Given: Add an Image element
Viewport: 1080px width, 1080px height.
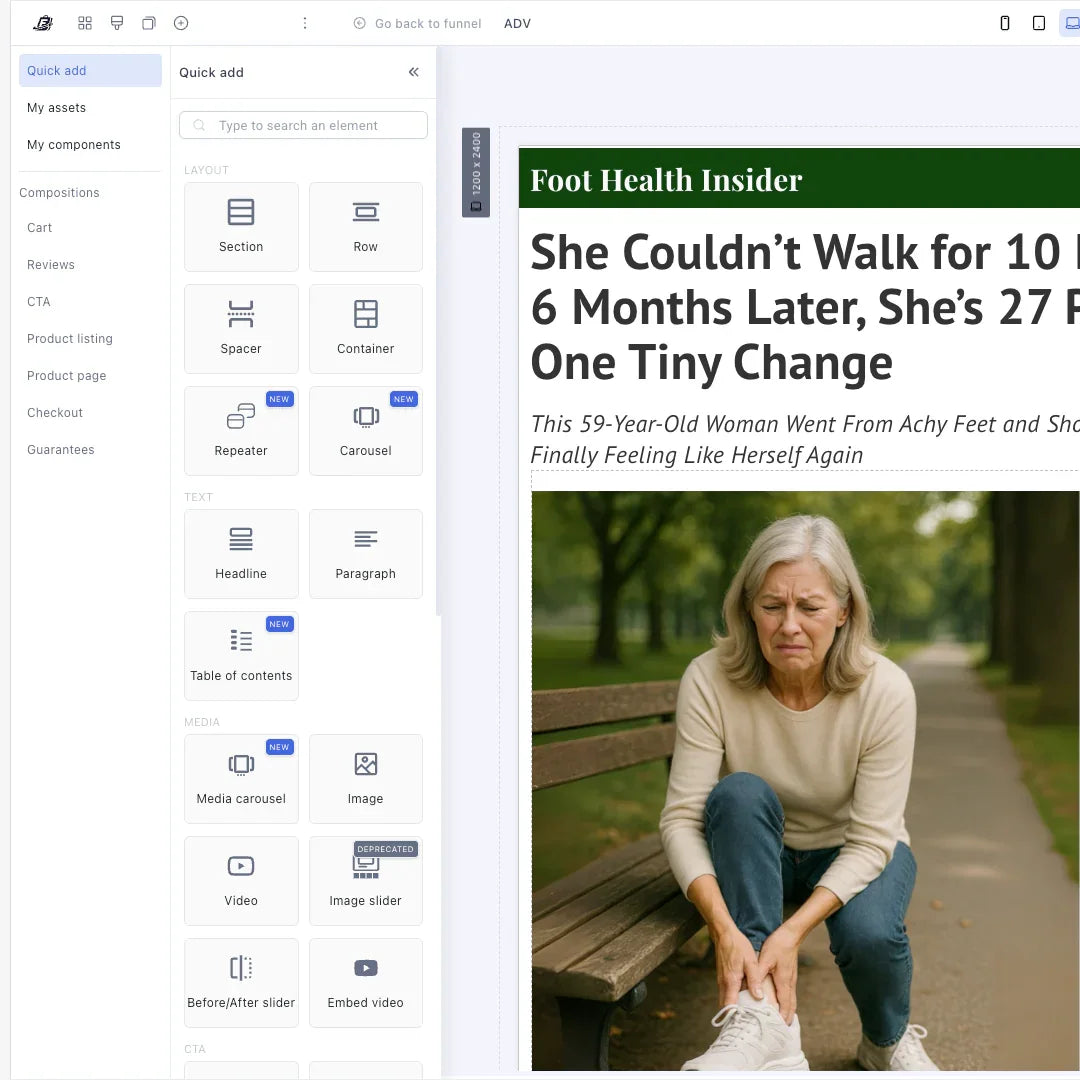Looking at the screenshot, I should tap(366, 779).
